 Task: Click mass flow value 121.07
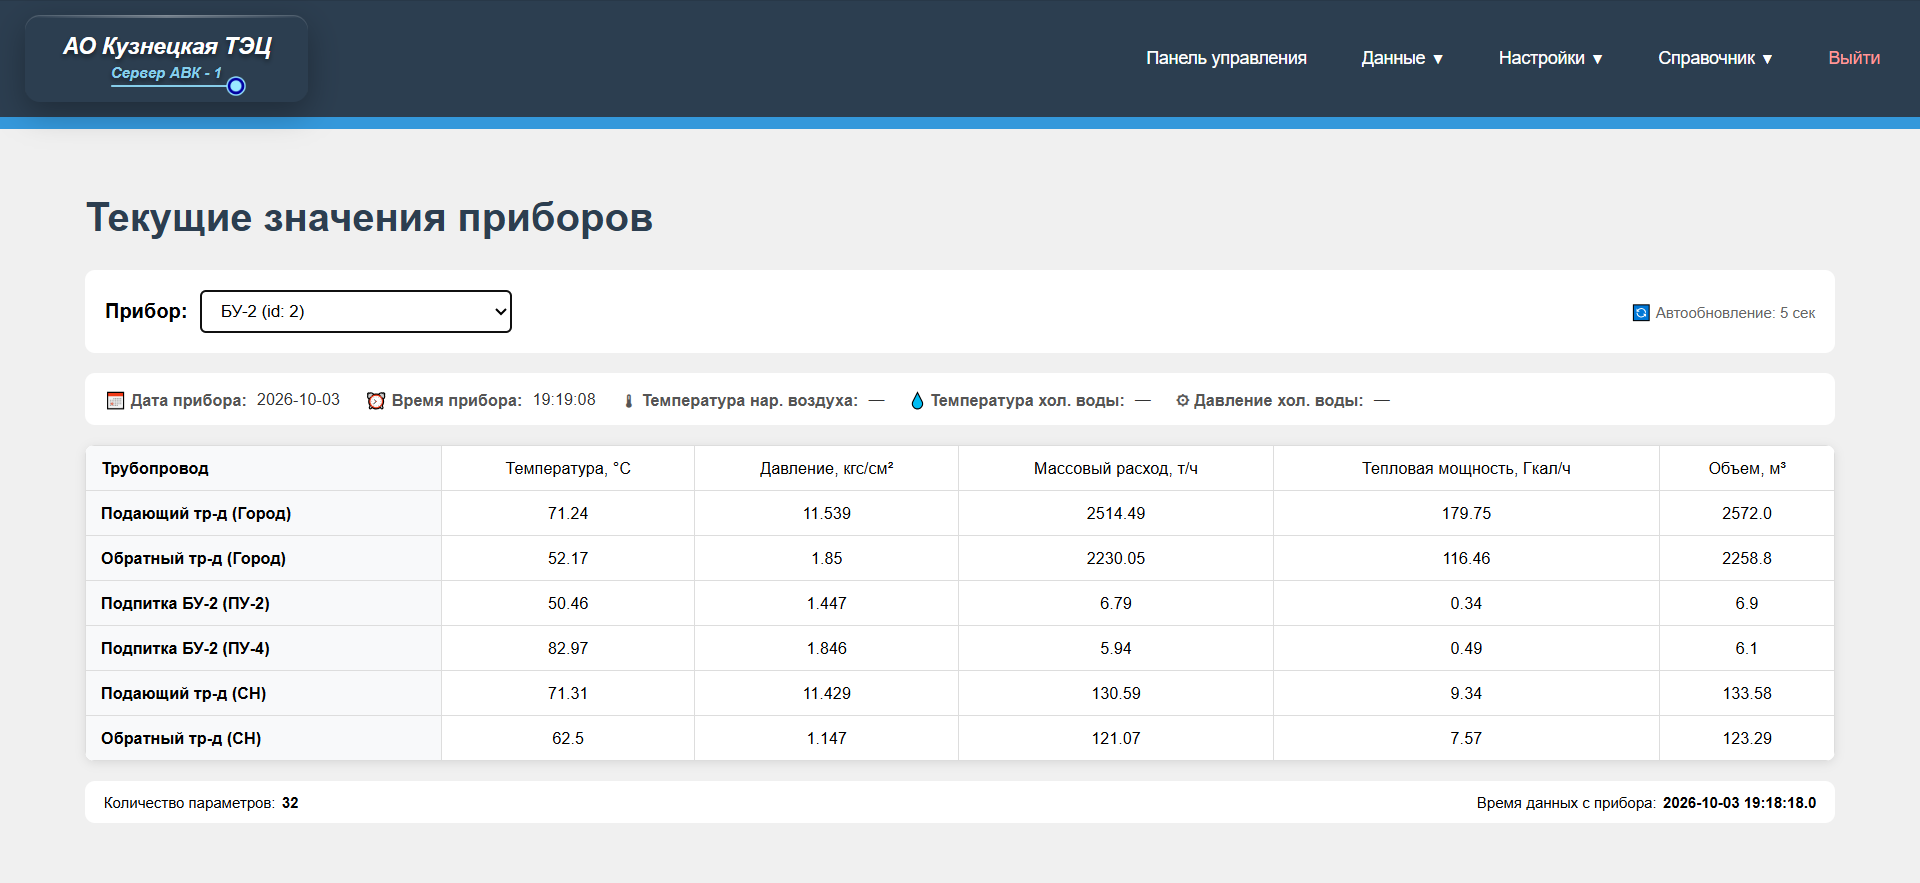tap(1116, 738)
